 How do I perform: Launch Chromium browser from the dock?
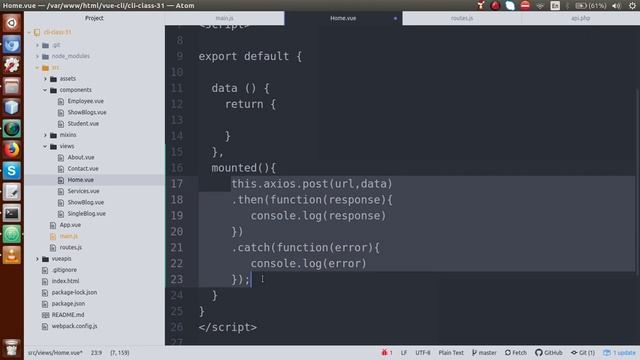(x=11, y=44)
